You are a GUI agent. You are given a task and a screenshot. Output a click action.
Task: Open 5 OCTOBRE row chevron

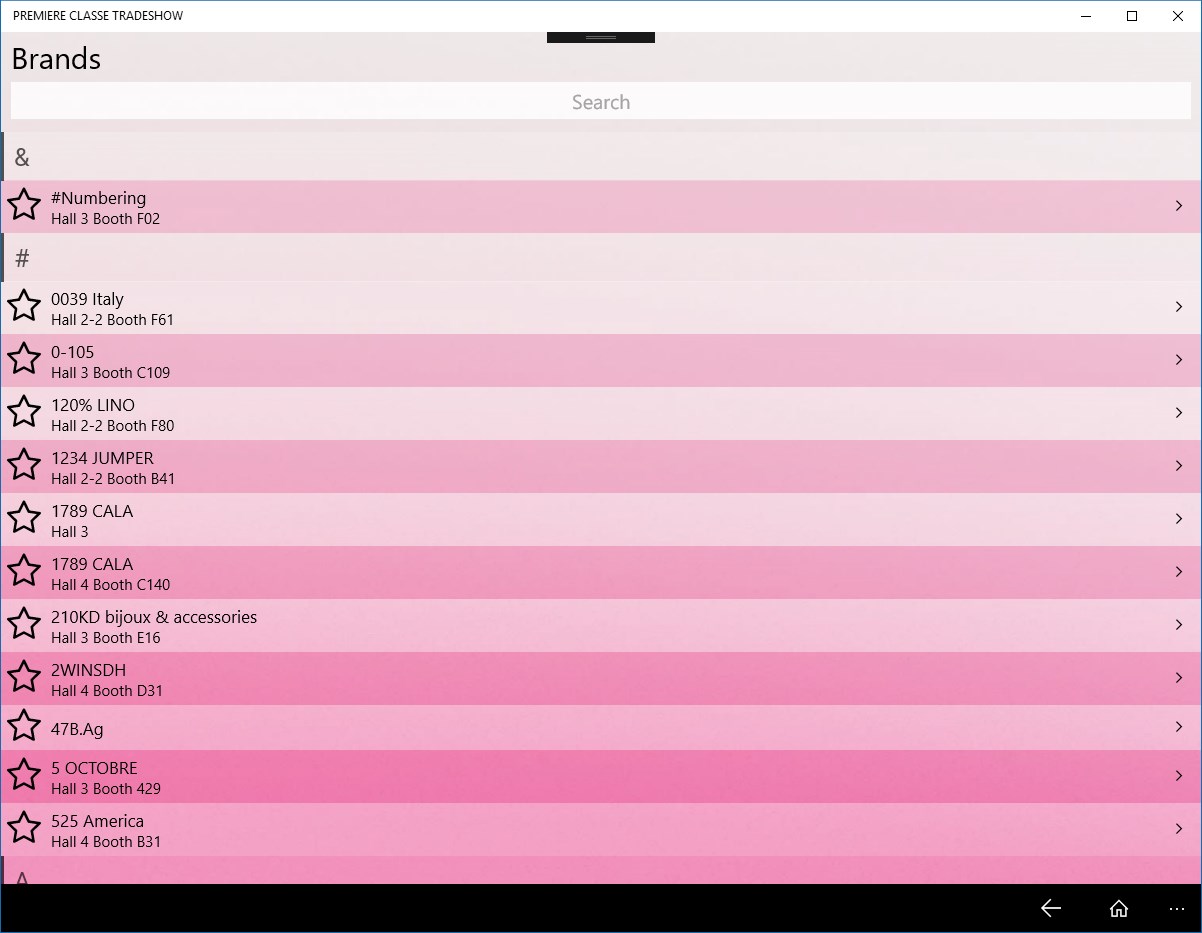(x=1179, y=776)
